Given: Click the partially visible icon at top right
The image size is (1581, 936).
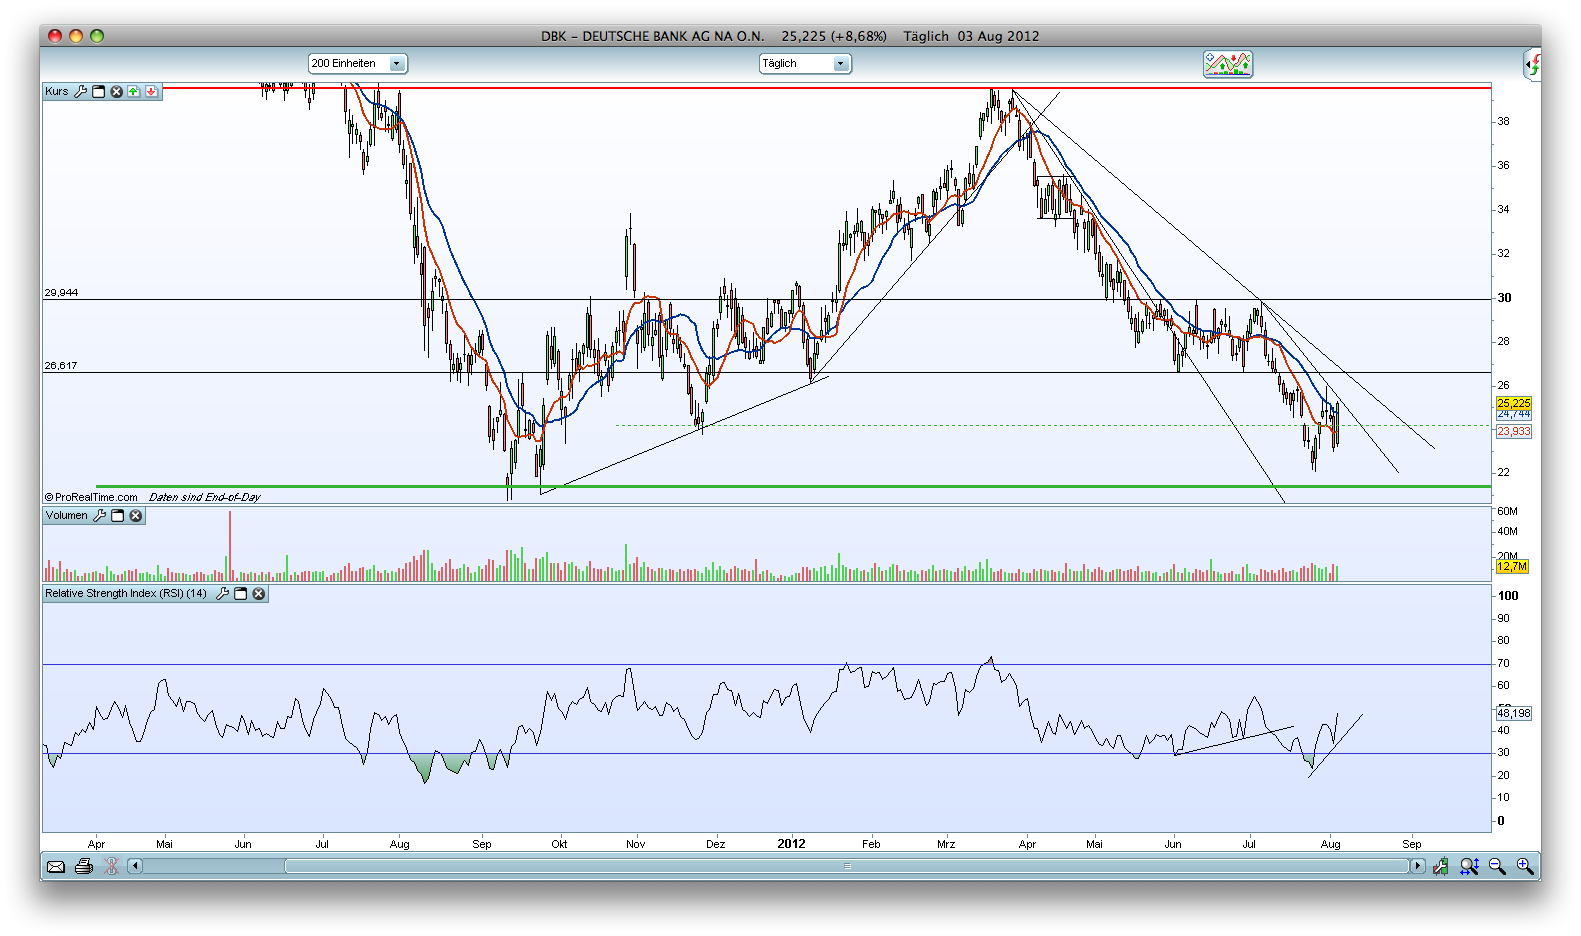Looking at the screenshot, I should click(x=1533, y=65).
